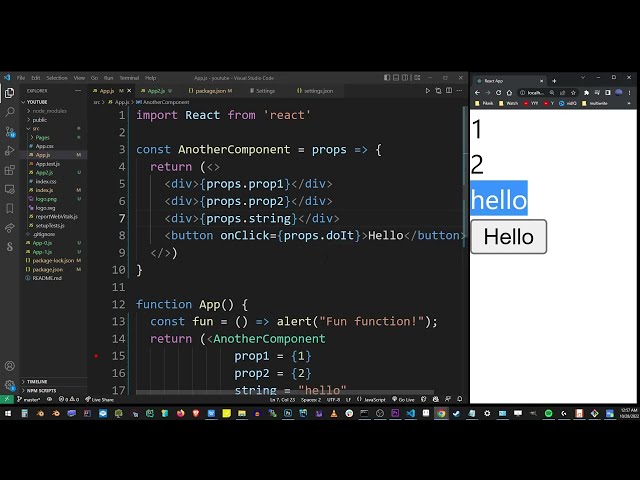Viewport: 640px width, 480px height.
Task: Click Live Share in status bar
Action: [x=99, y=399]
